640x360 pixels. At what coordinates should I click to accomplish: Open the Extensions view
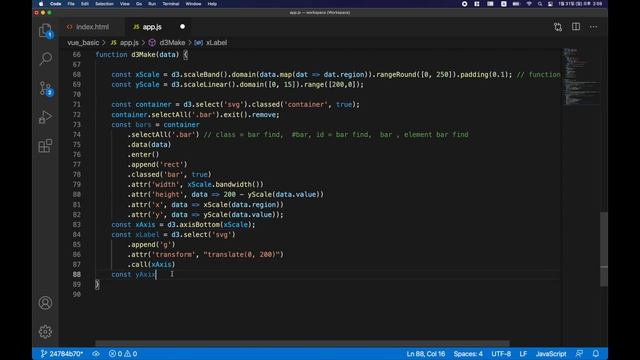[45, 146]
